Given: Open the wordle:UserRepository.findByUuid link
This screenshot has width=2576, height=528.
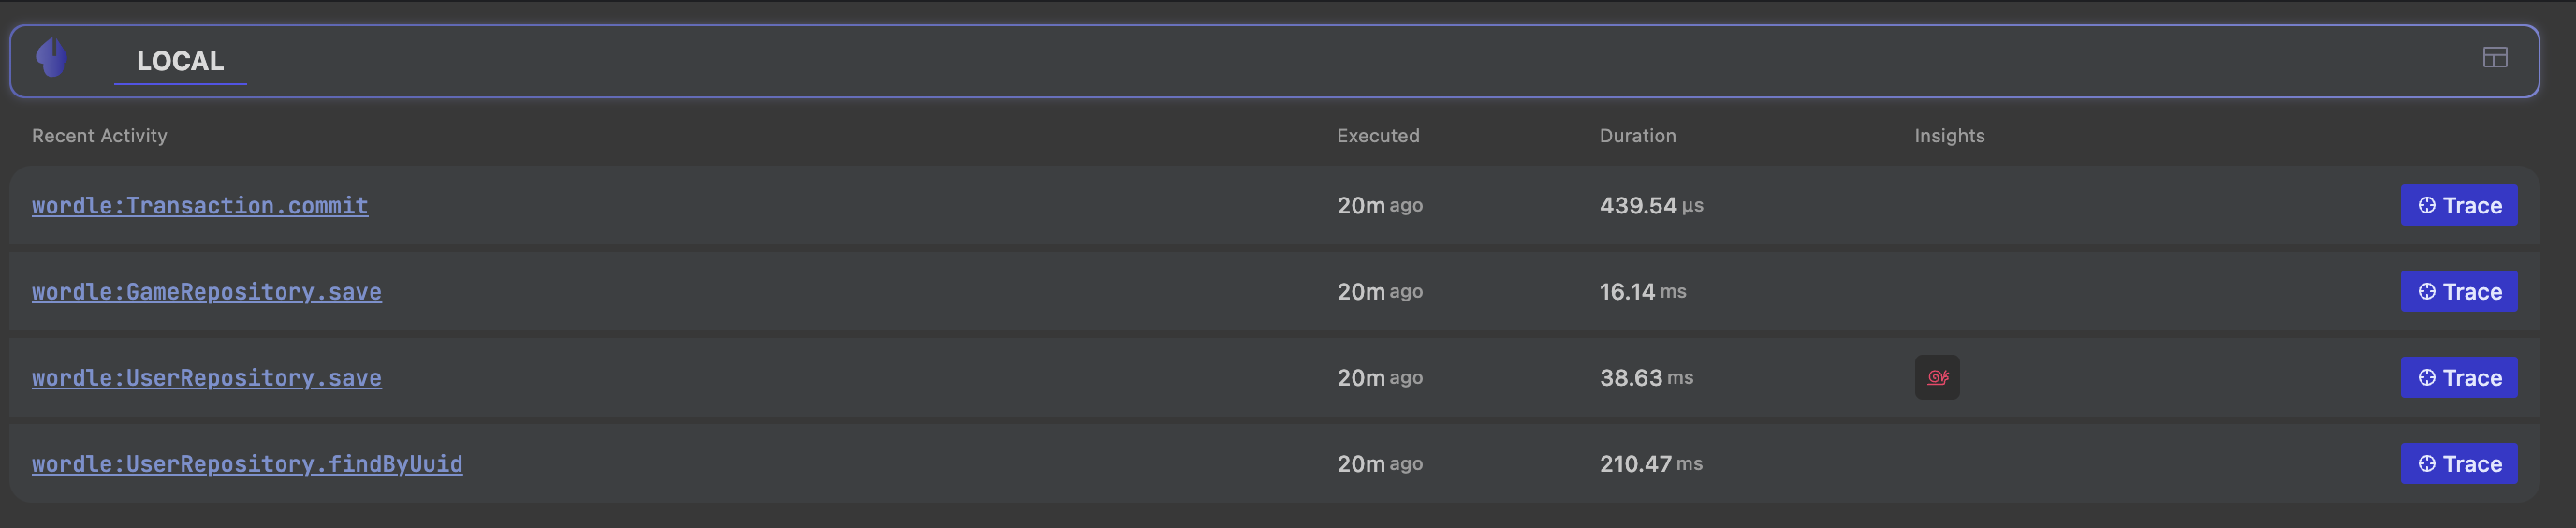Looking at the screenshot, I should [x=247, y=464].
